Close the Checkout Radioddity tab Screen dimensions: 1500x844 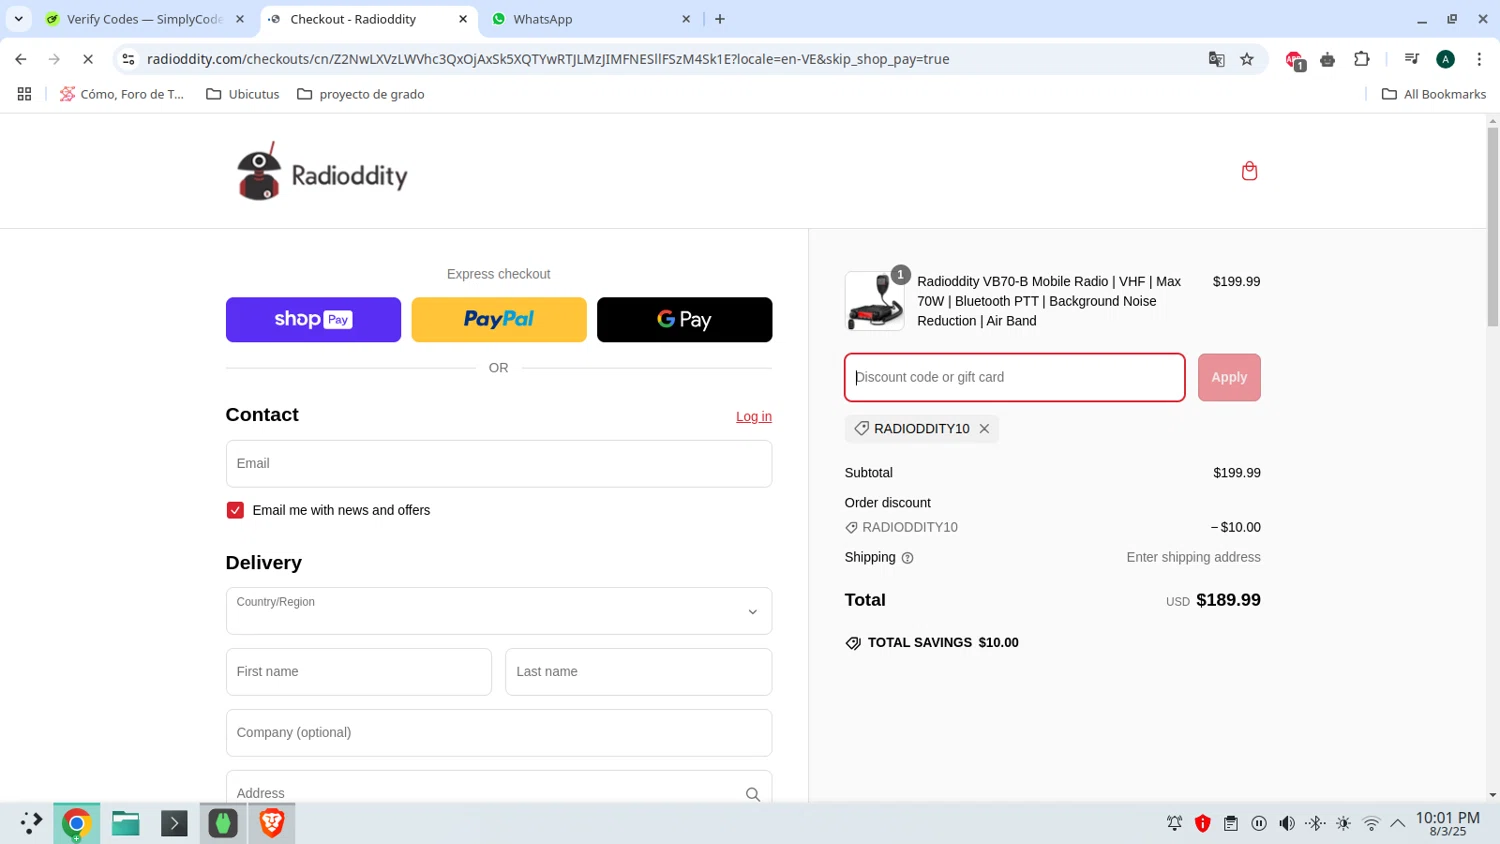(x=463, y=19)
